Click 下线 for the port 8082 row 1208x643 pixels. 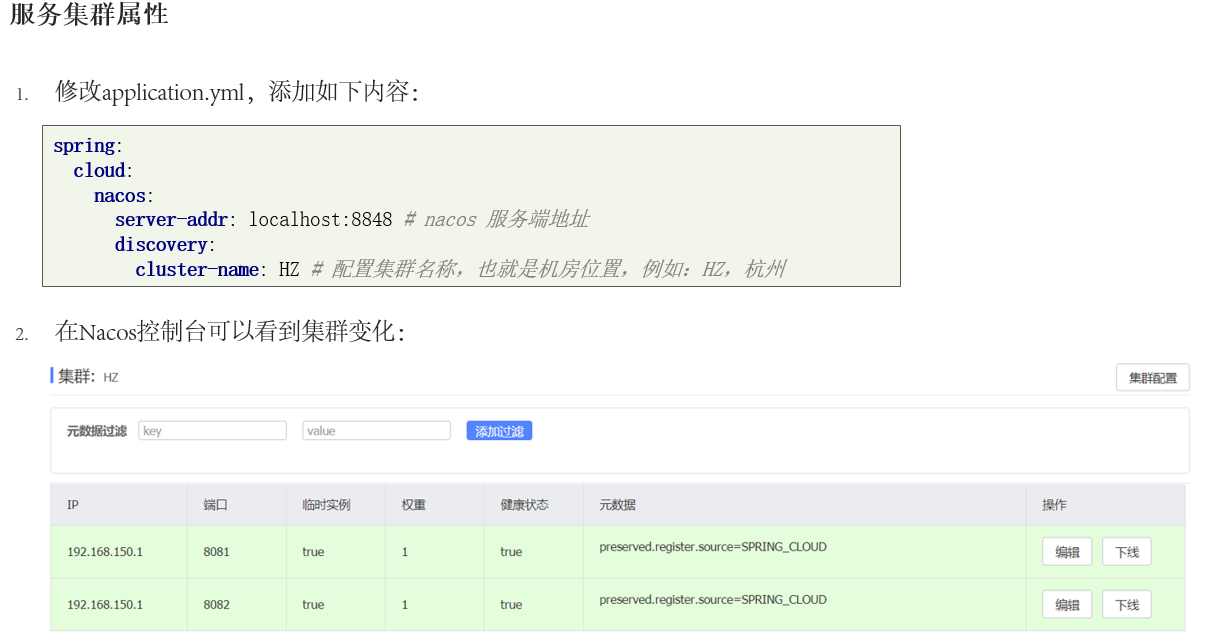tap(1127, 605)
